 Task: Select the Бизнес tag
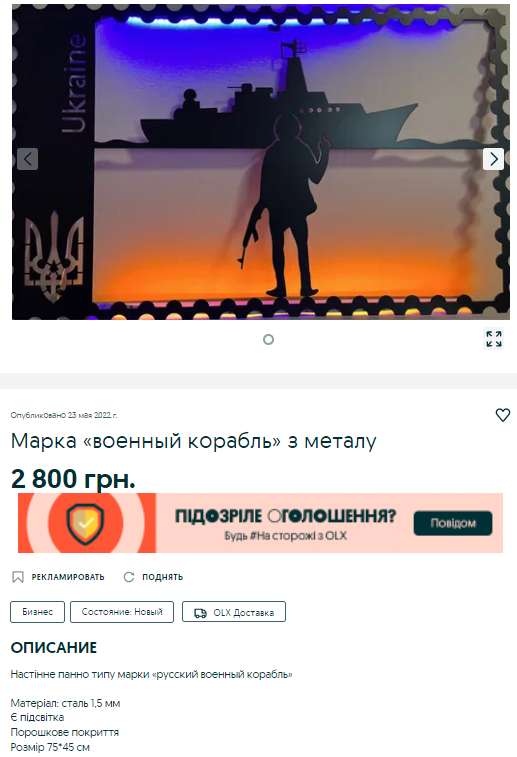[x=37, y=612]
